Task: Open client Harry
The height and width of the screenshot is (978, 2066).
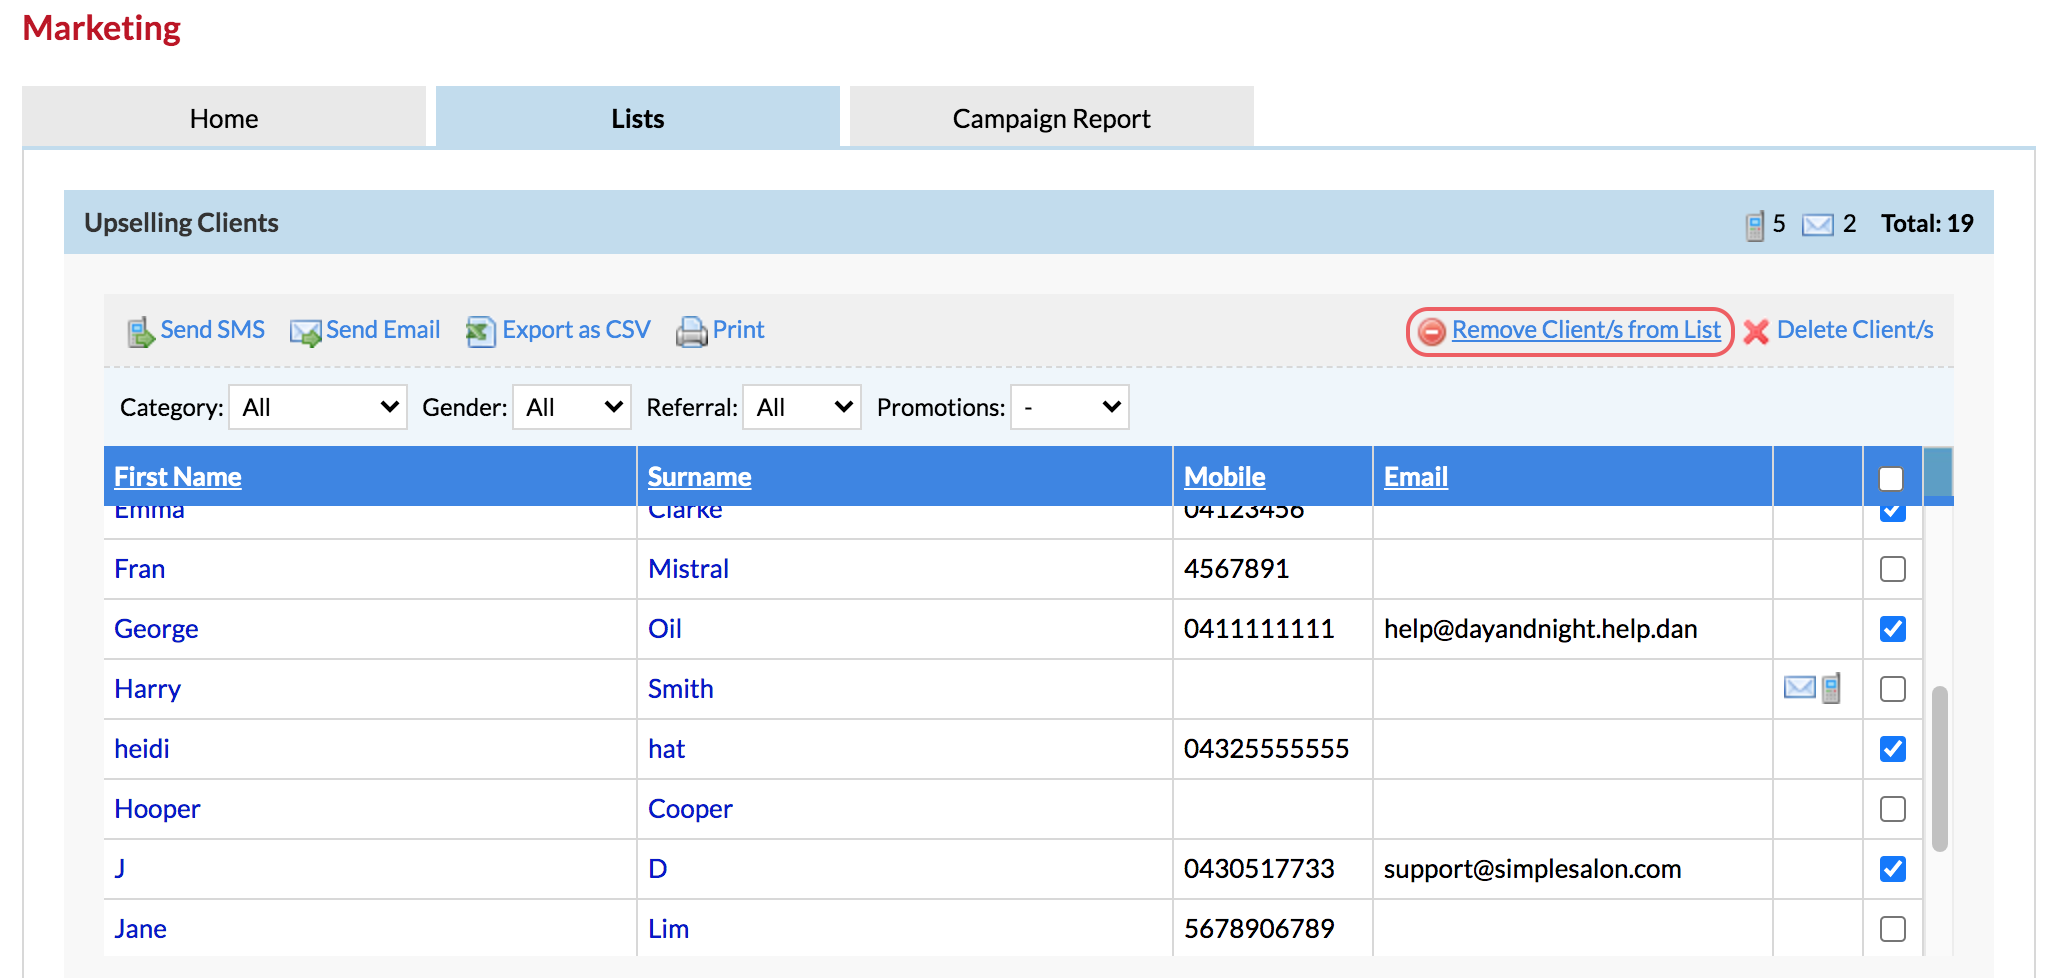Action: click(x=148, y=689)
